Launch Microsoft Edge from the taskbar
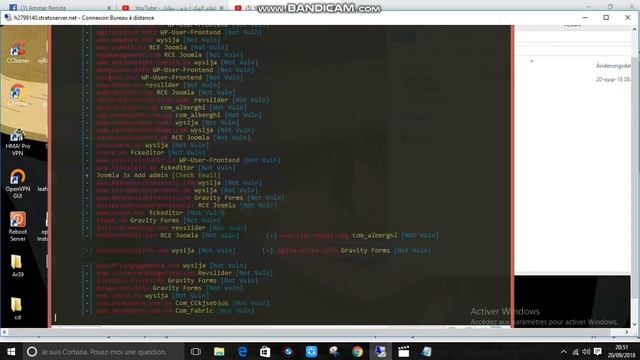 pos(242,351)
